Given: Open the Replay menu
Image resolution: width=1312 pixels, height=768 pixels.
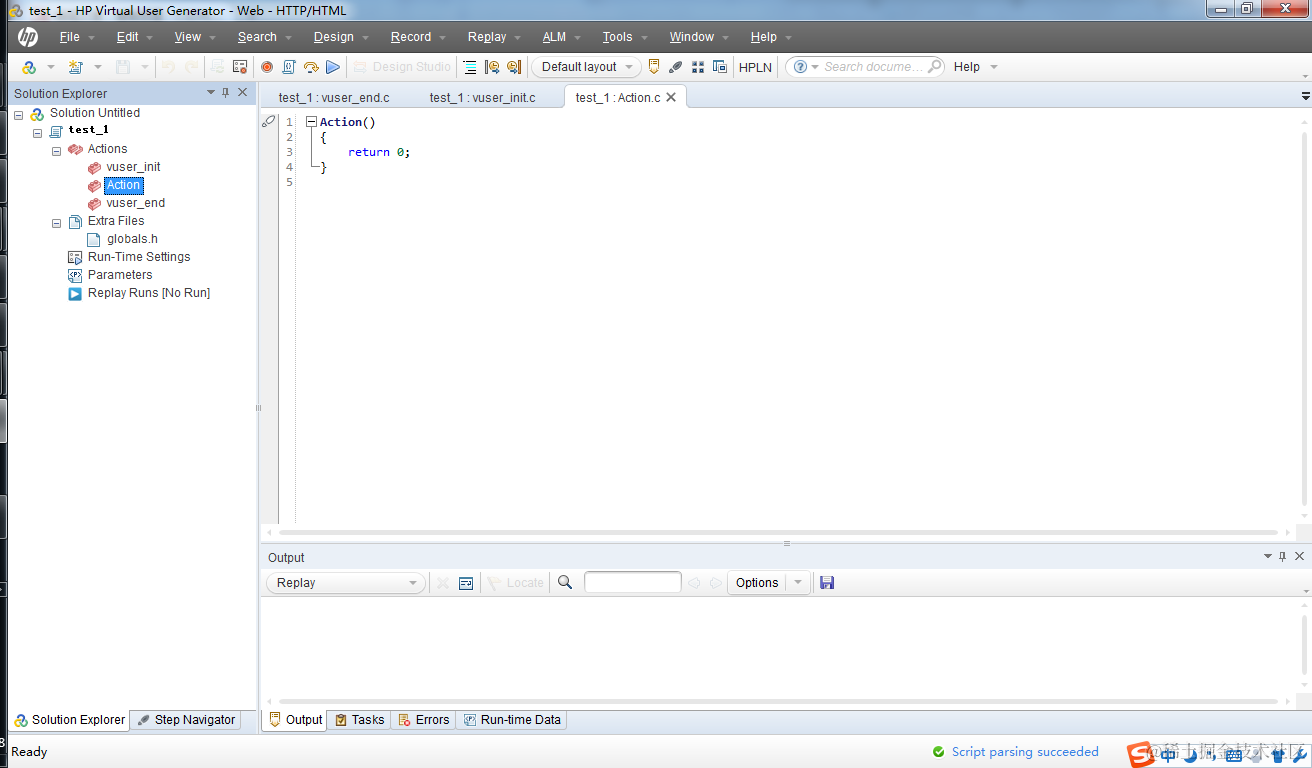Looking at the screenshot, I should click(487, 37).
